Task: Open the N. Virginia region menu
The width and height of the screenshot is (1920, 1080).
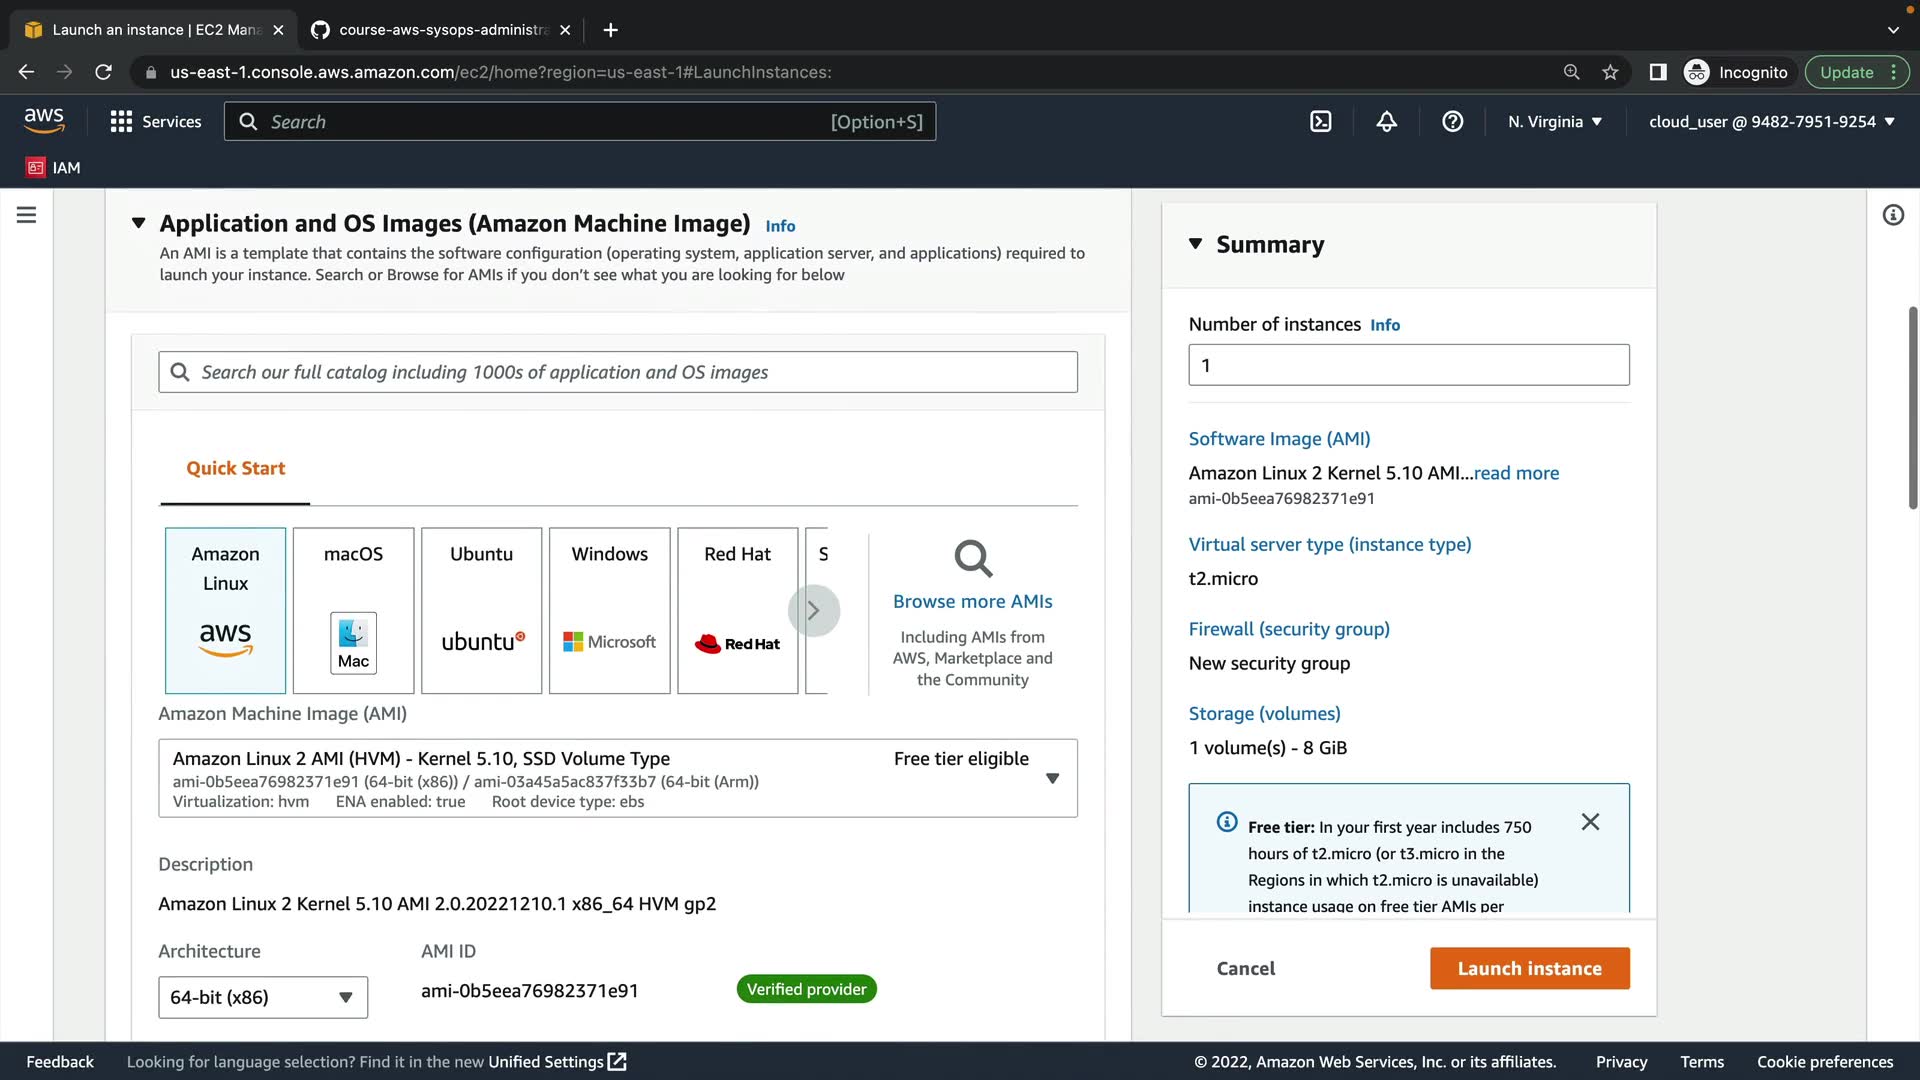Action: point(1554,122)
